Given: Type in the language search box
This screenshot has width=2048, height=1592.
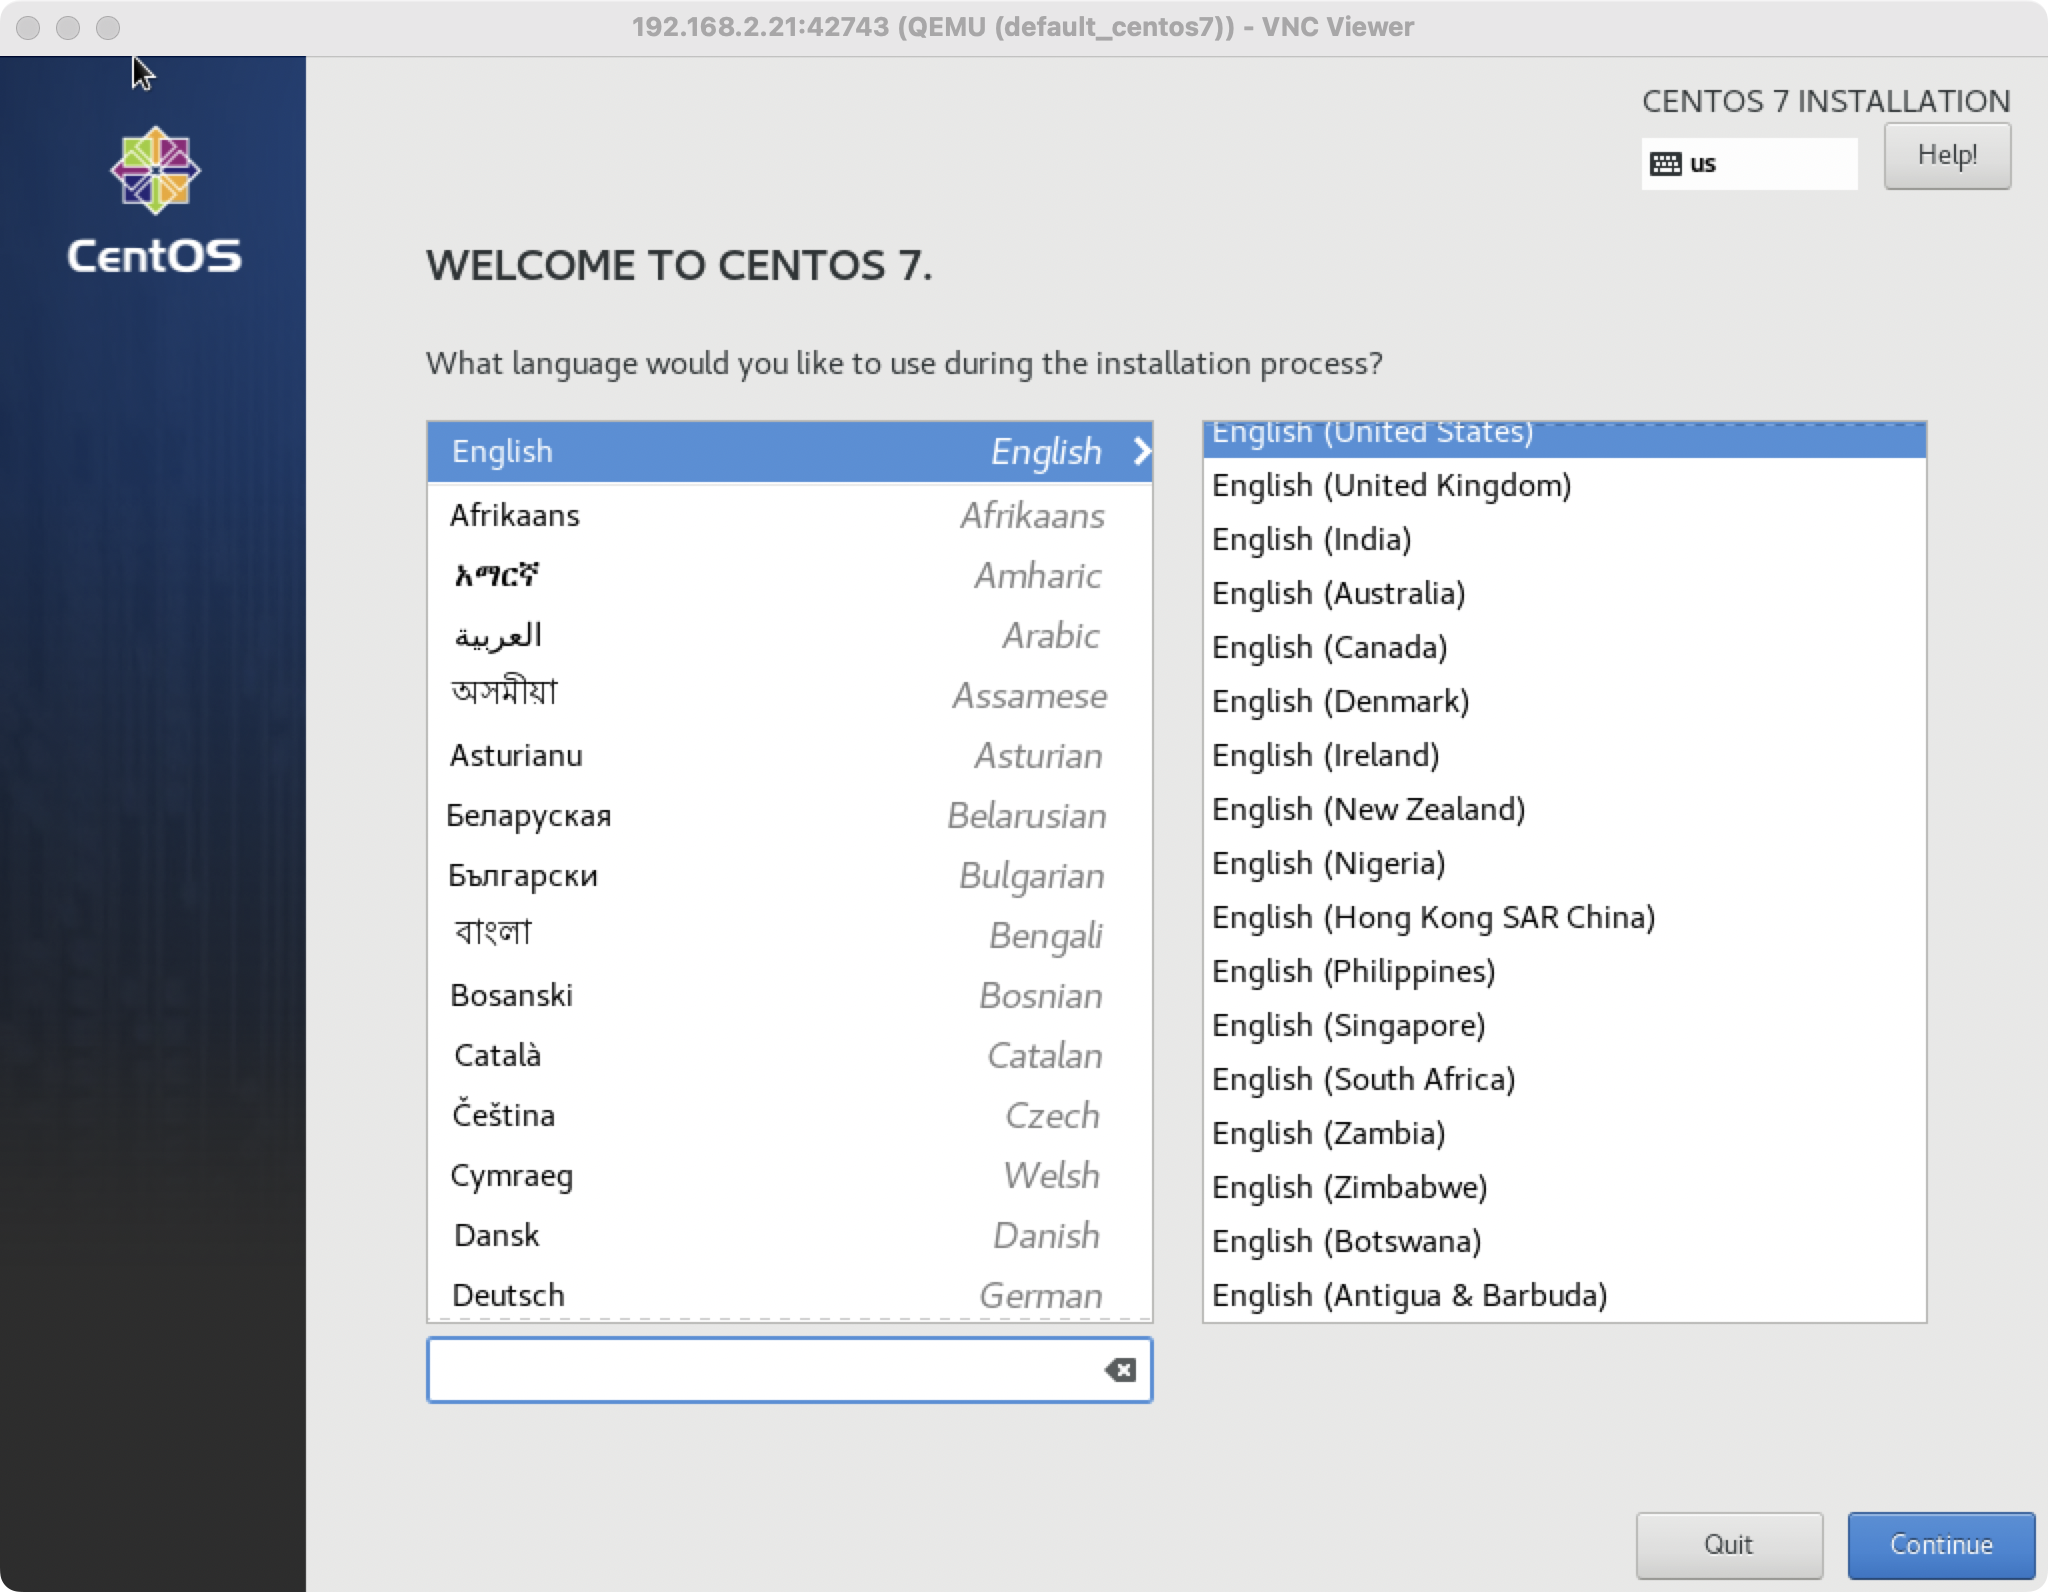Looking at the screenshot, I should pyautogui.click(x=765, y=1370).
